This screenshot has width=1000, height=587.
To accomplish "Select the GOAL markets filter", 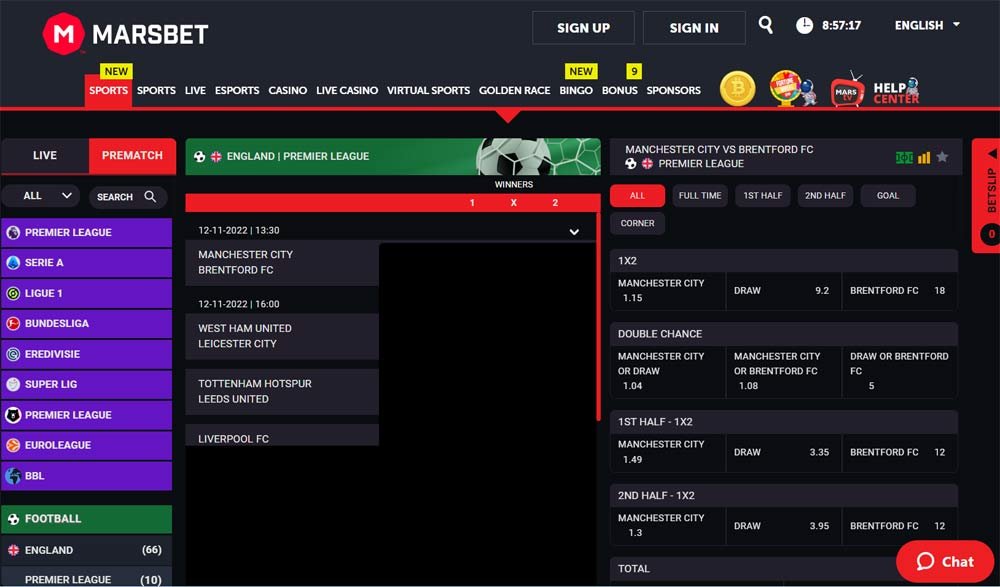I will click(x=888, y=196).
